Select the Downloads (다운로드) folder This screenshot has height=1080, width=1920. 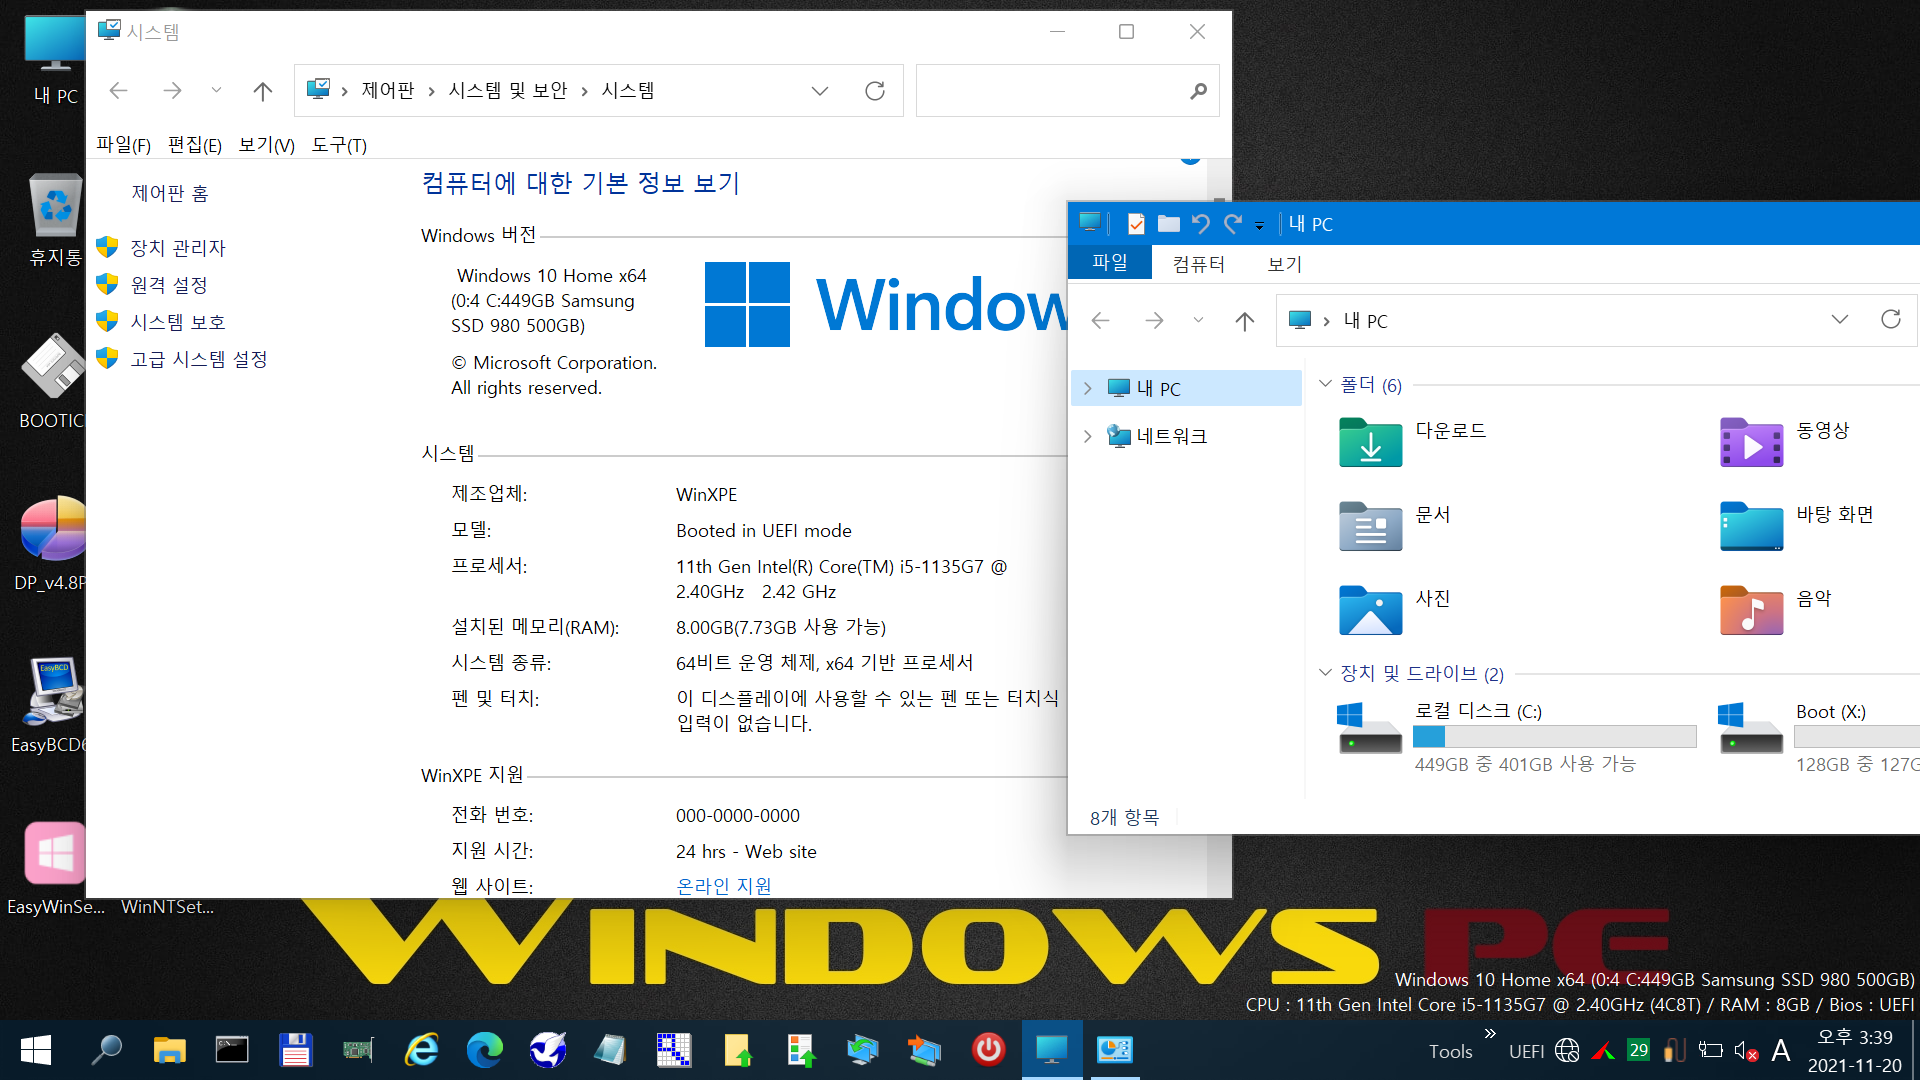[x=1412, y=442]
